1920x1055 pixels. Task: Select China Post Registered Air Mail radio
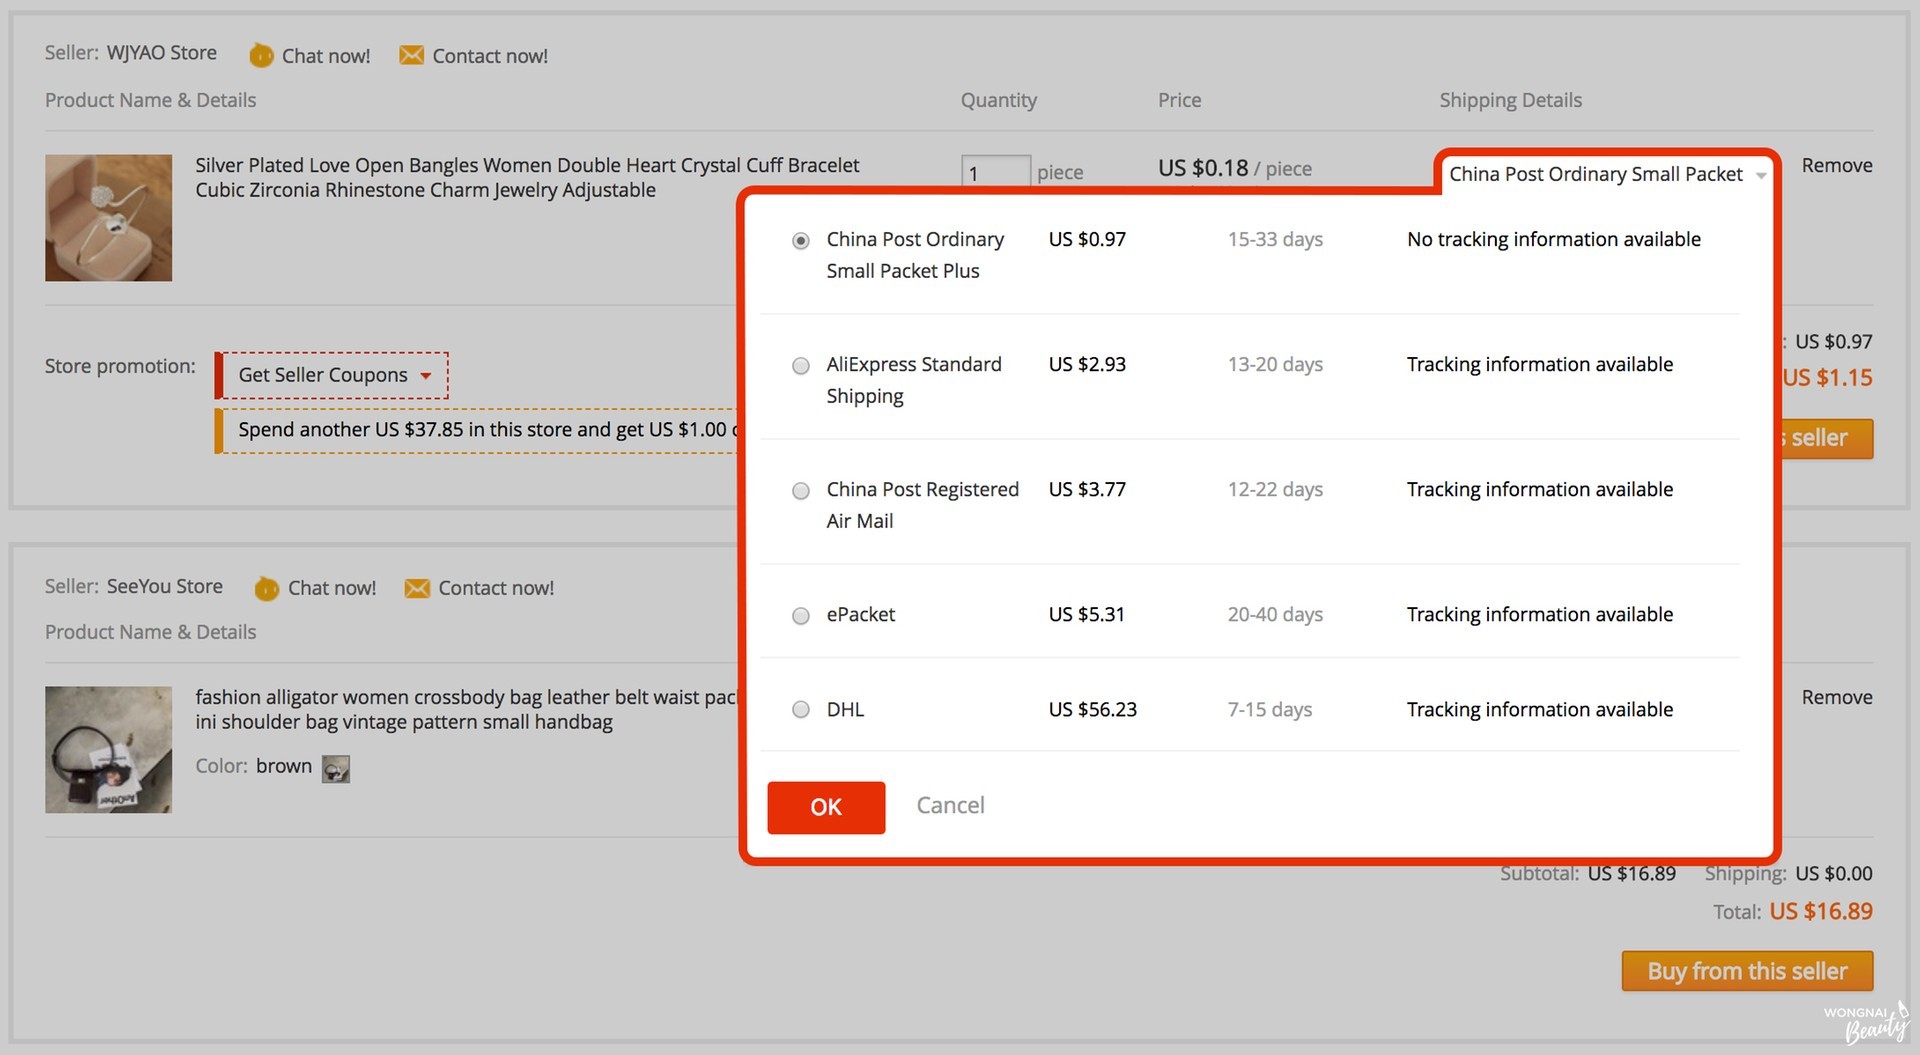click(x=801, y=491)
